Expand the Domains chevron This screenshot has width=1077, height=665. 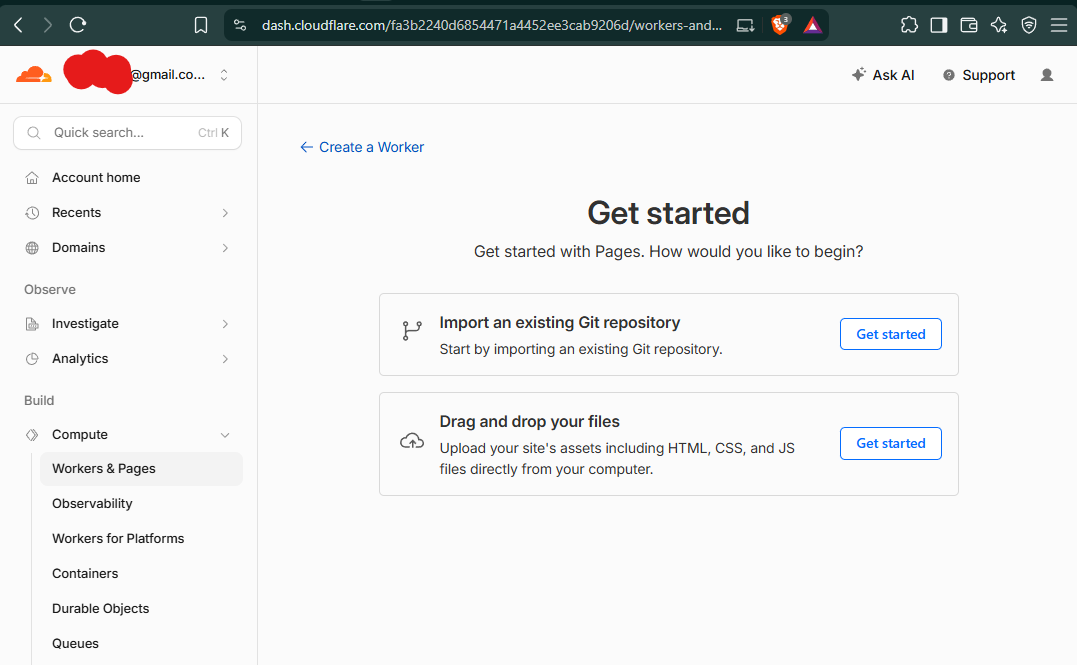(225, 248)
